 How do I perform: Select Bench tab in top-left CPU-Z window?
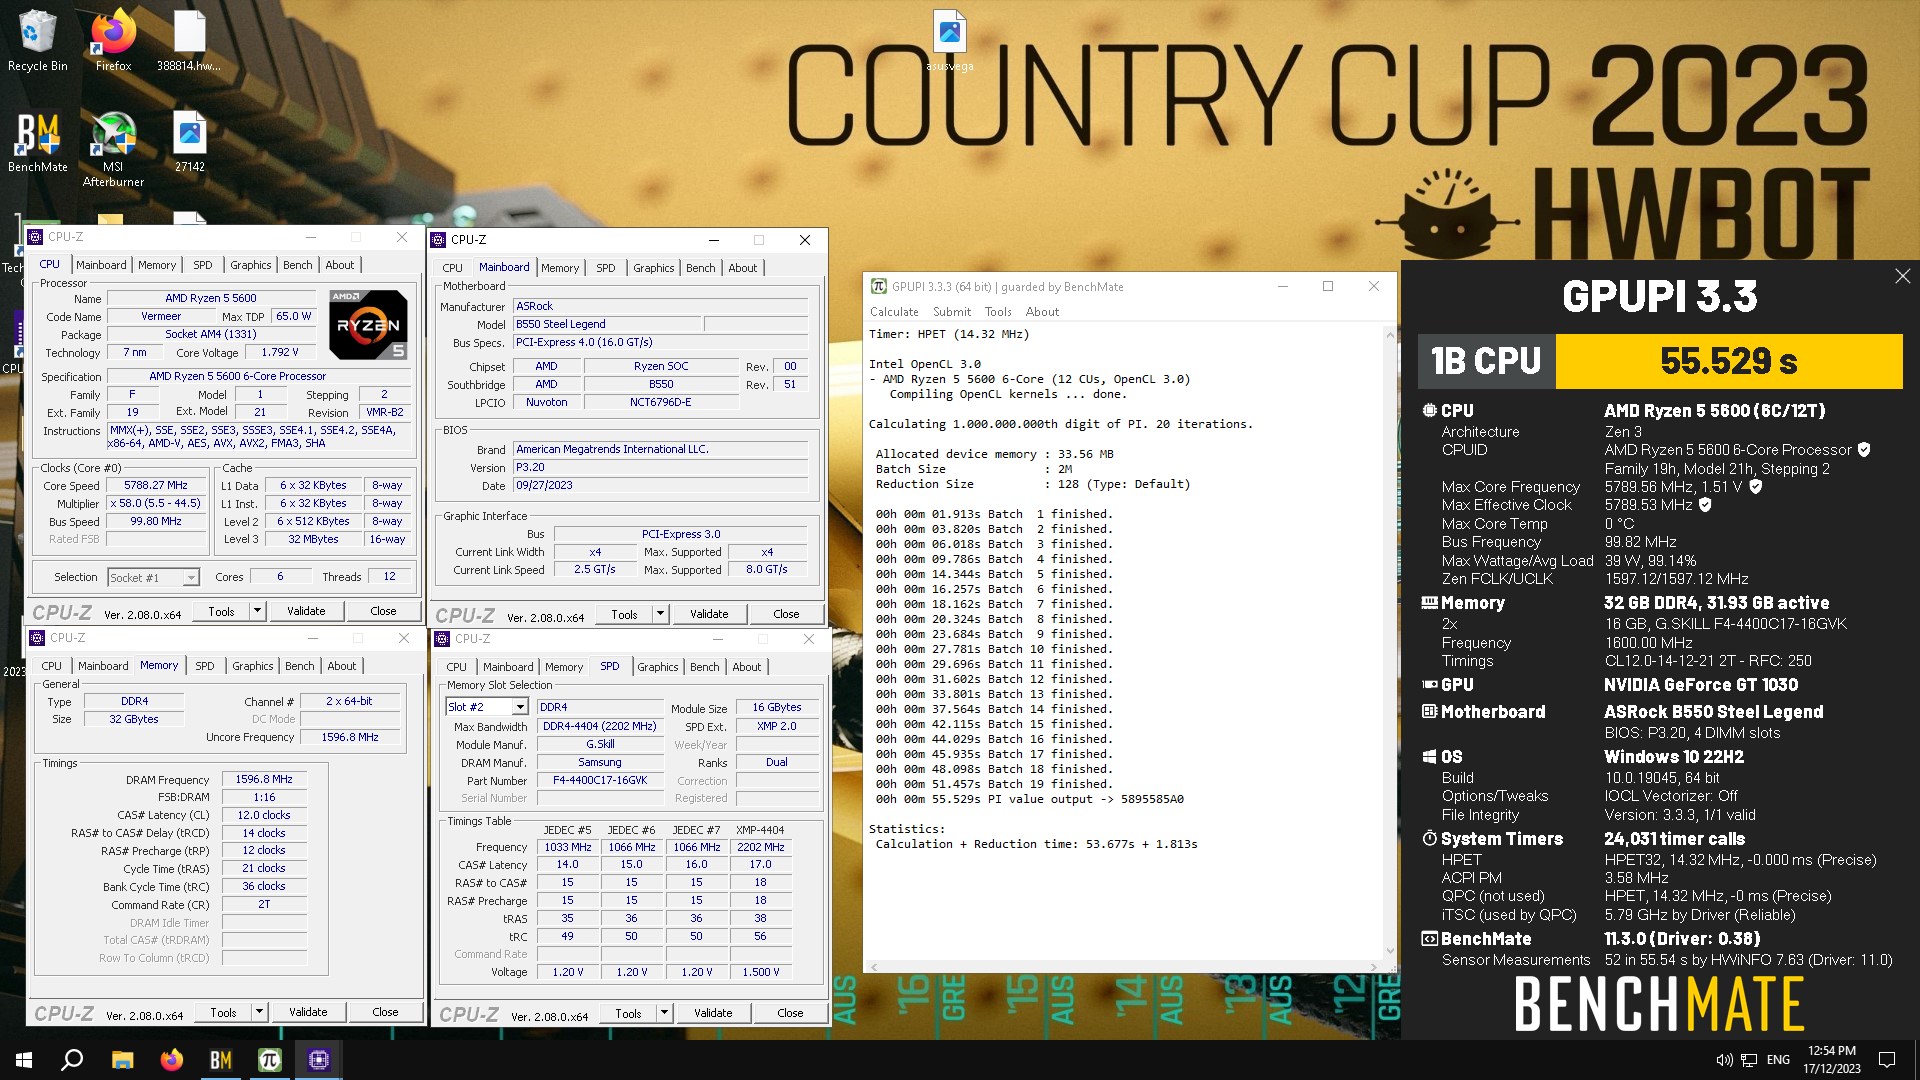[x=297, y=265]
